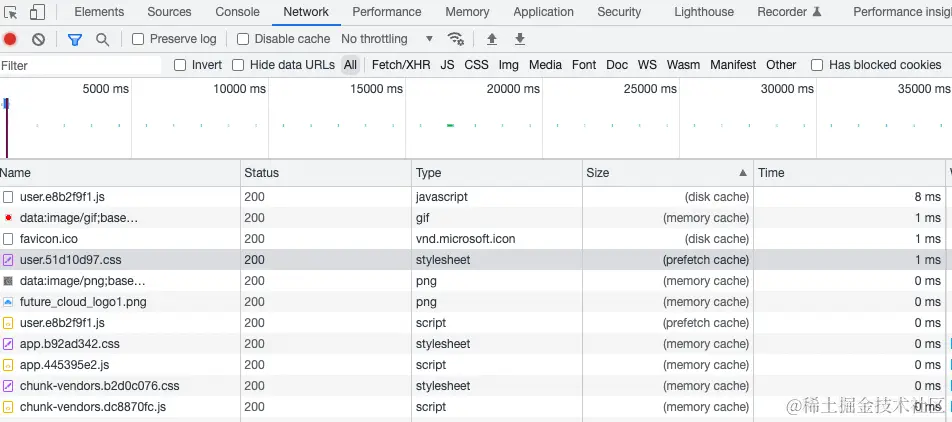Viewport: 952px width, 422px height.
Task: Sort by the Name column header
Action: coord(120,173)
